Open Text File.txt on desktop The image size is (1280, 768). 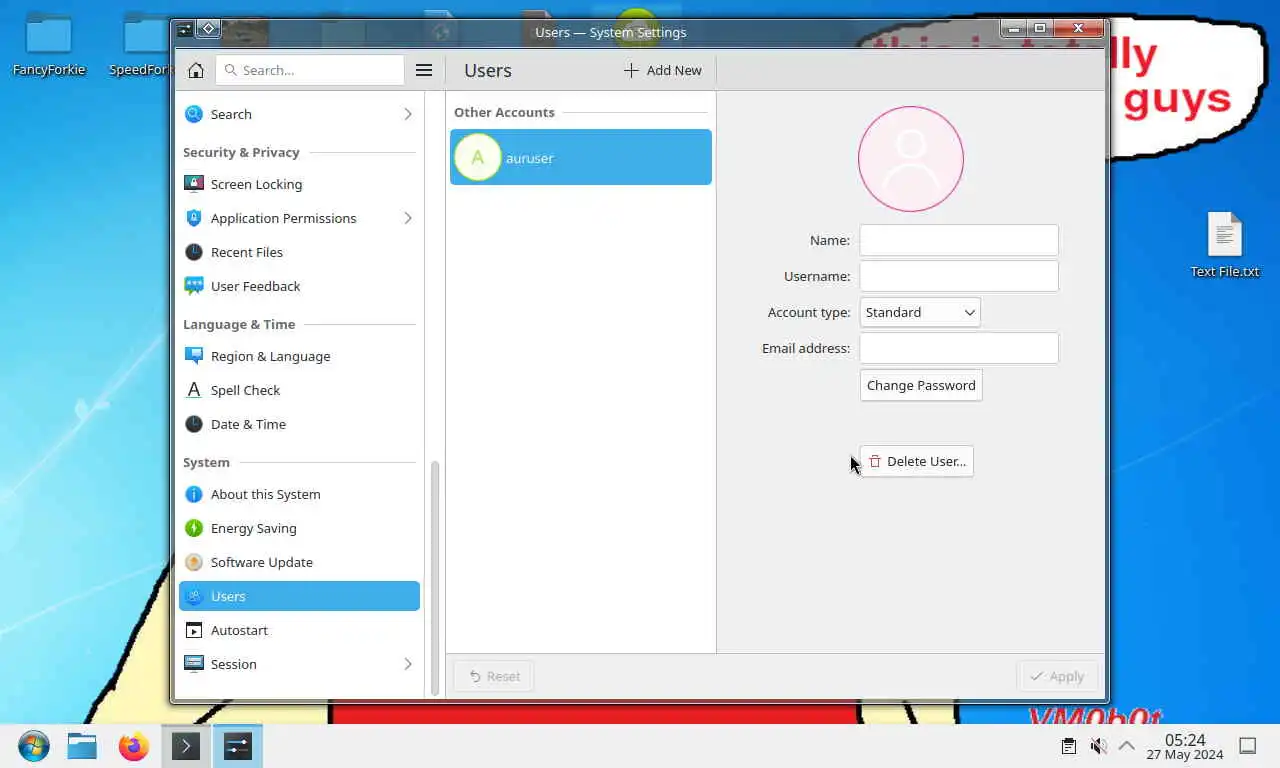click(1224, 245)
